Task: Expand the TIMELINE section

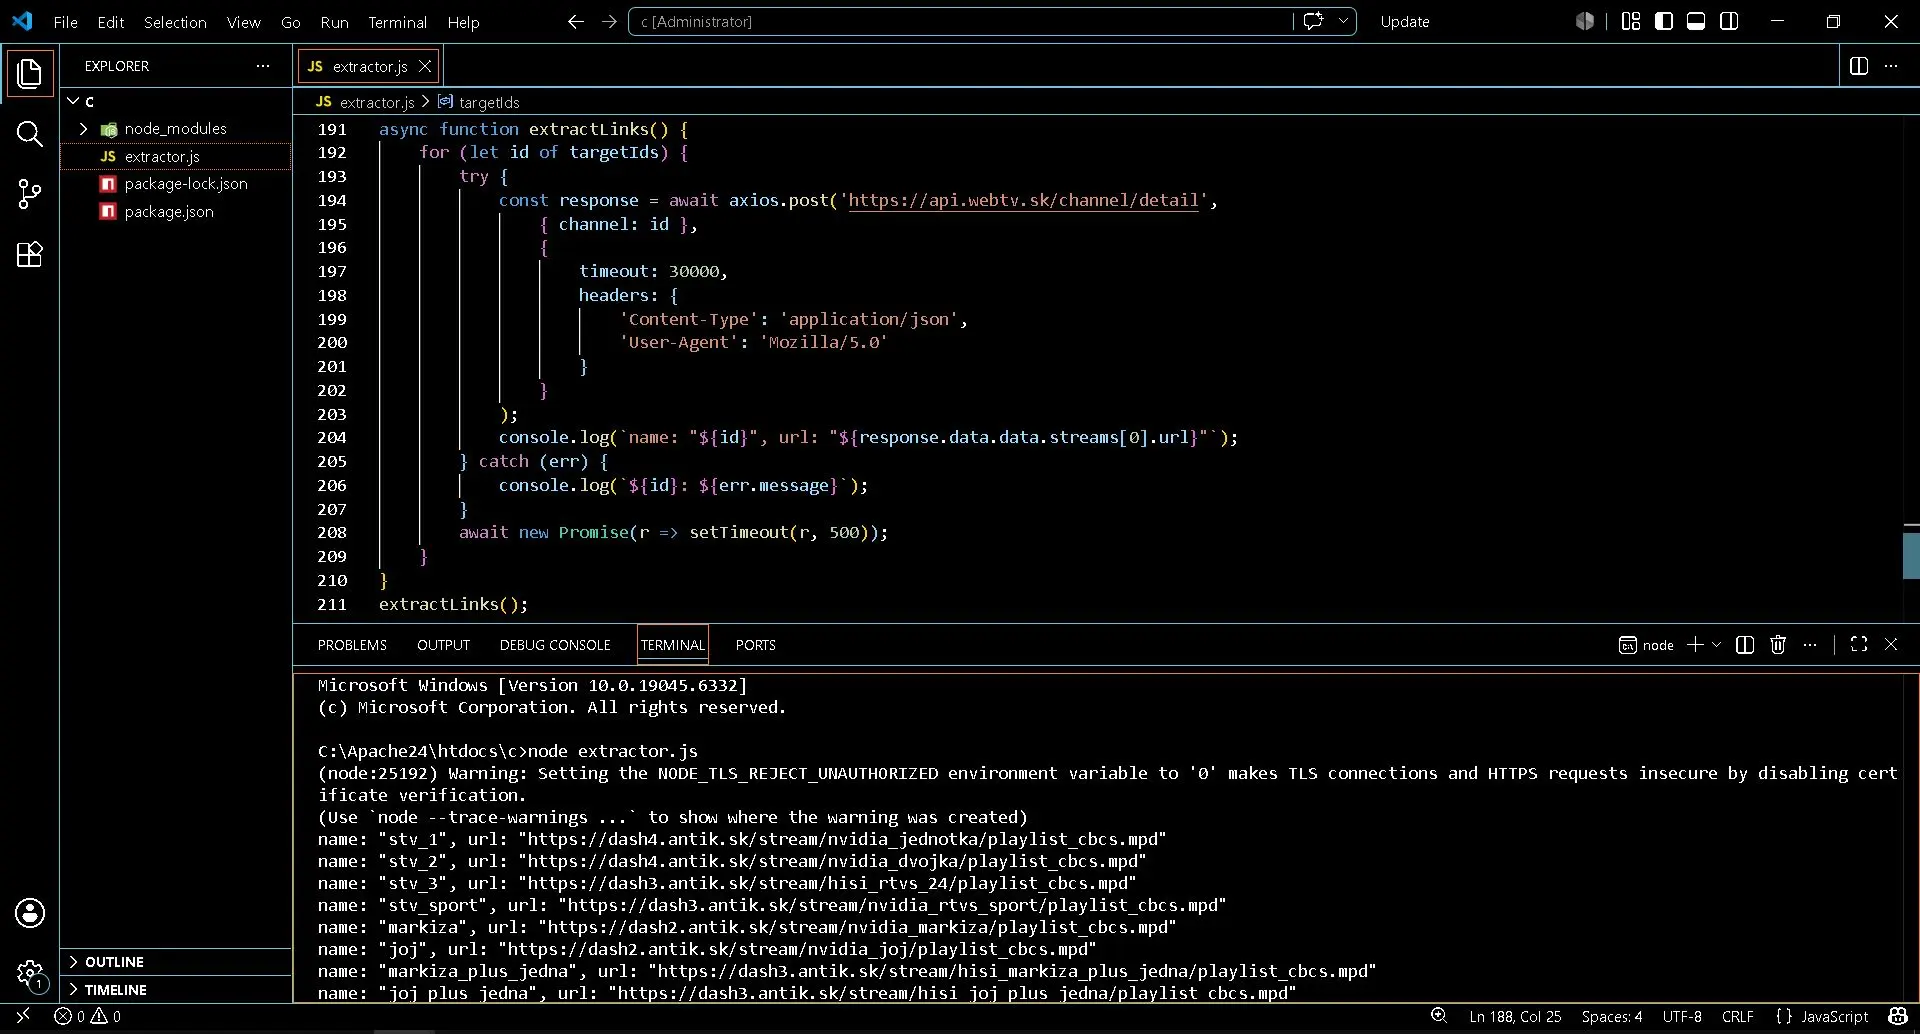Action: (176, 990)
